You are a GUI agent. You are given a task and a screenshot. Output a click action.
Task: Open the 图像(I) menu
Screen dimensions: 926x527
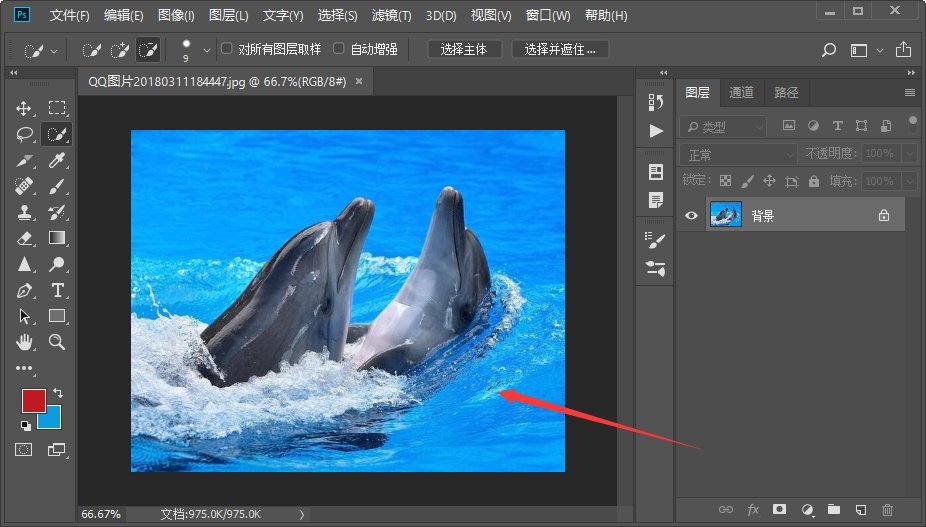[x=176, y=15]
